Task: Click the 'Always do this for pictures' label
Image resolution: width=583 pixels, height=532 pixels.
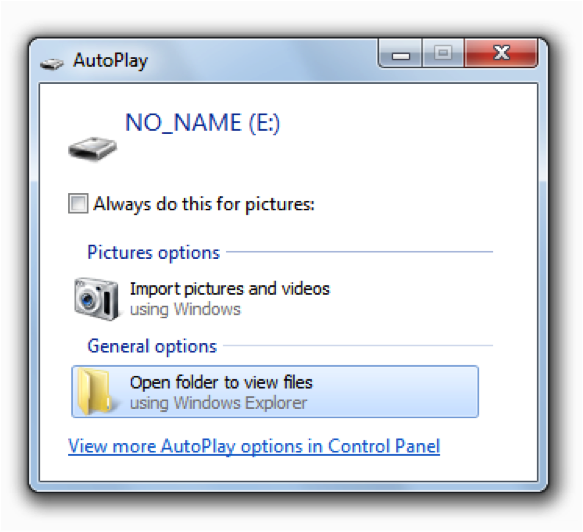Action: pos(204,204)
